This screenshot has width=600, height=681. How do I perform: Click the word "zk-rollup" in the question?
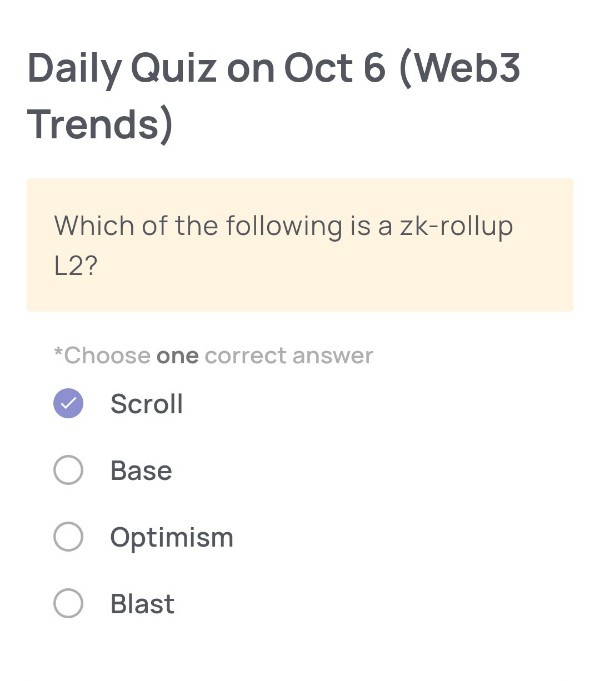click(456, 226)
